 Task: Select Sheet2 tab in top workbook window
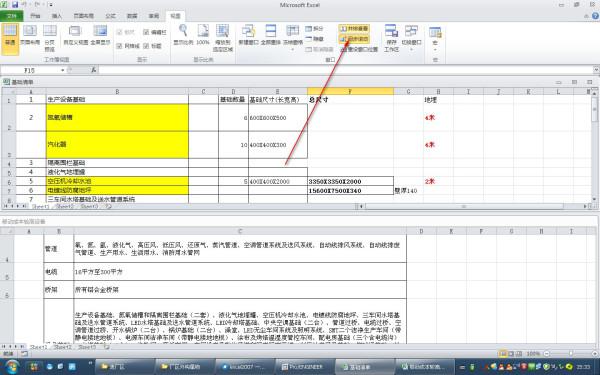click(x=65, y=206)
